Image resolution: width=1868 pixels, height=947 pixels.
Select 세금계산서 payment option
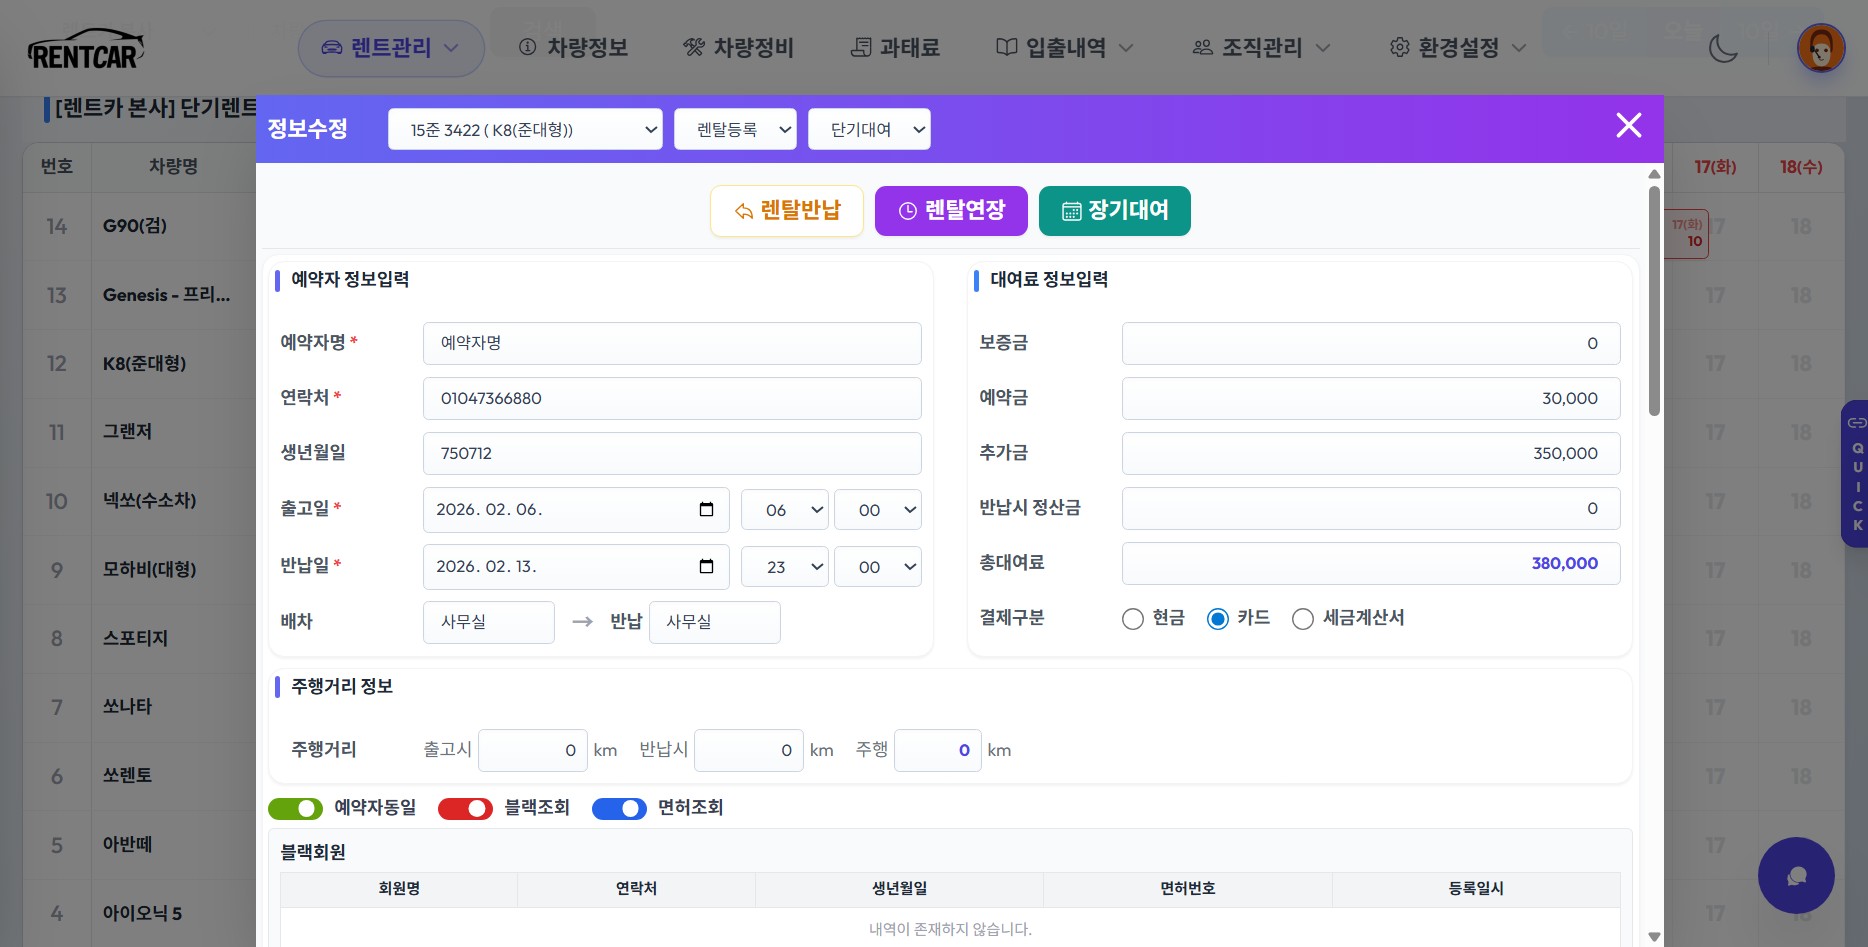tap(1303, 619)
